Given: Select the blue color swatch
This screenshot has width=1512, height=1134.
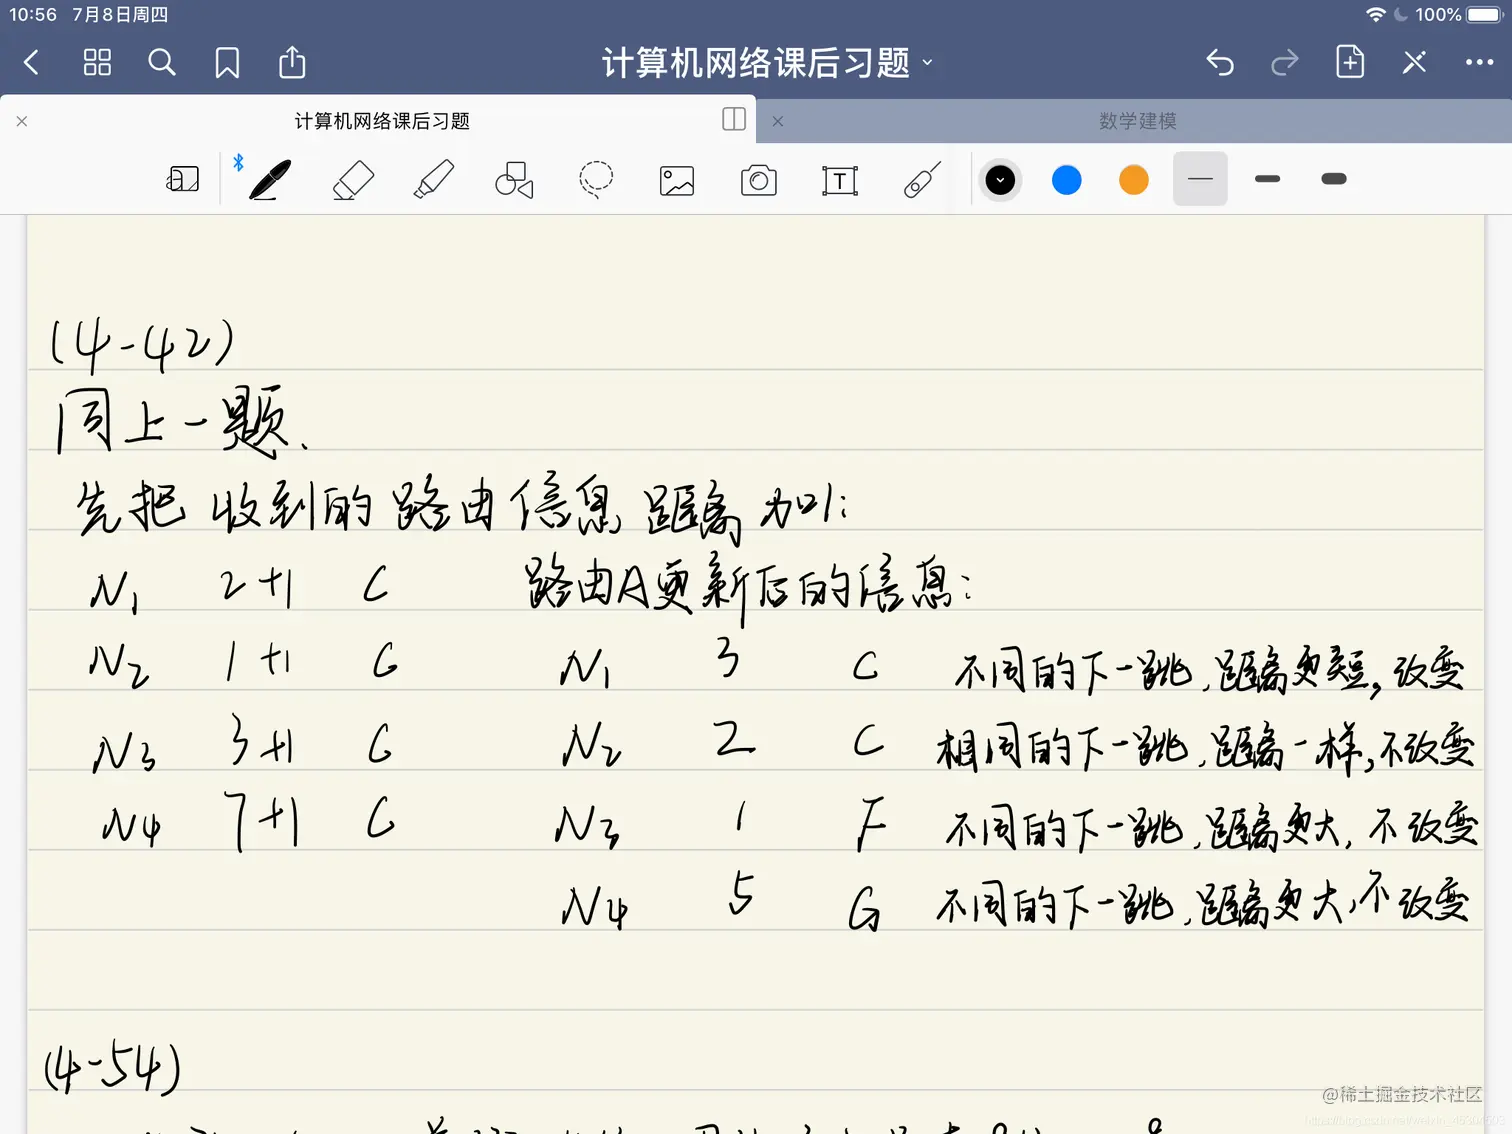Looking at the screenshot, I should coord(1066,179).
